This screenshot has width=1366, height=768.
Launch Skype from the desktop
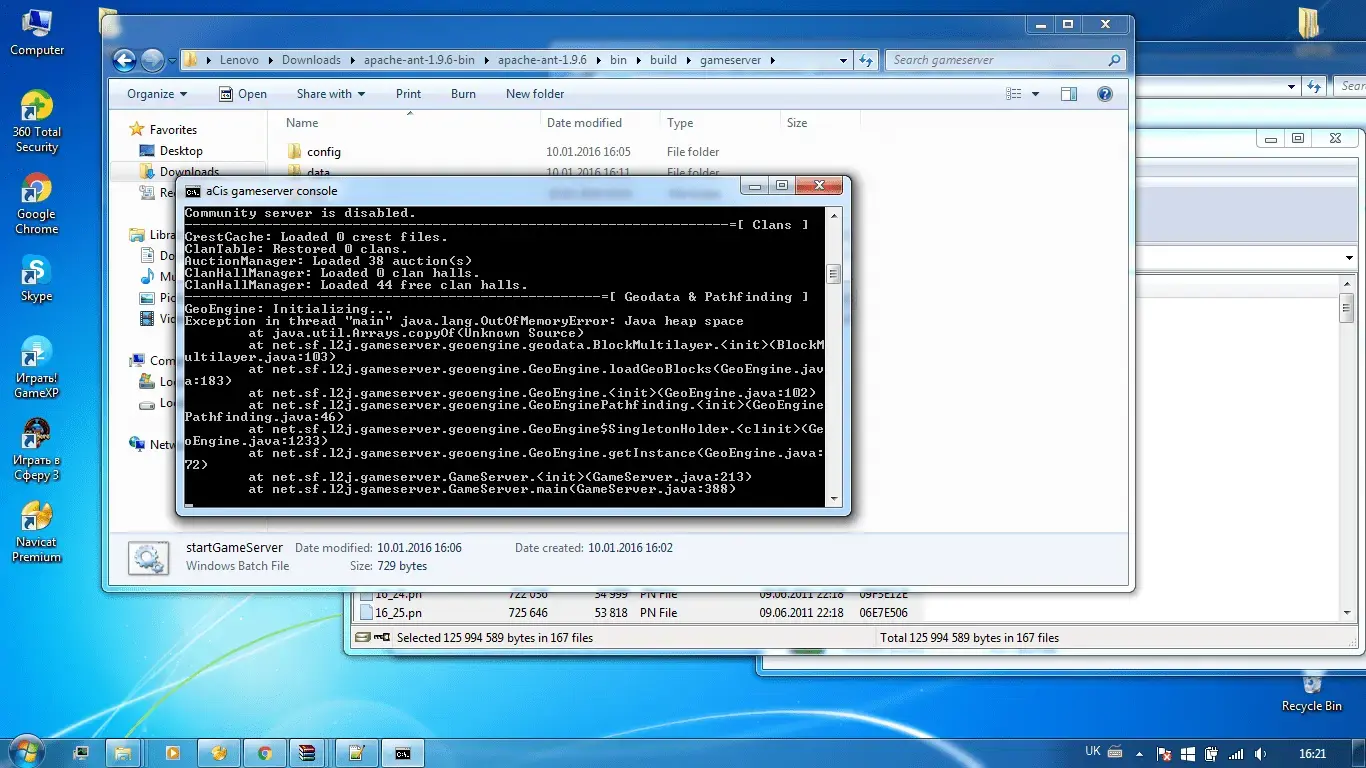tap(37, 278)
